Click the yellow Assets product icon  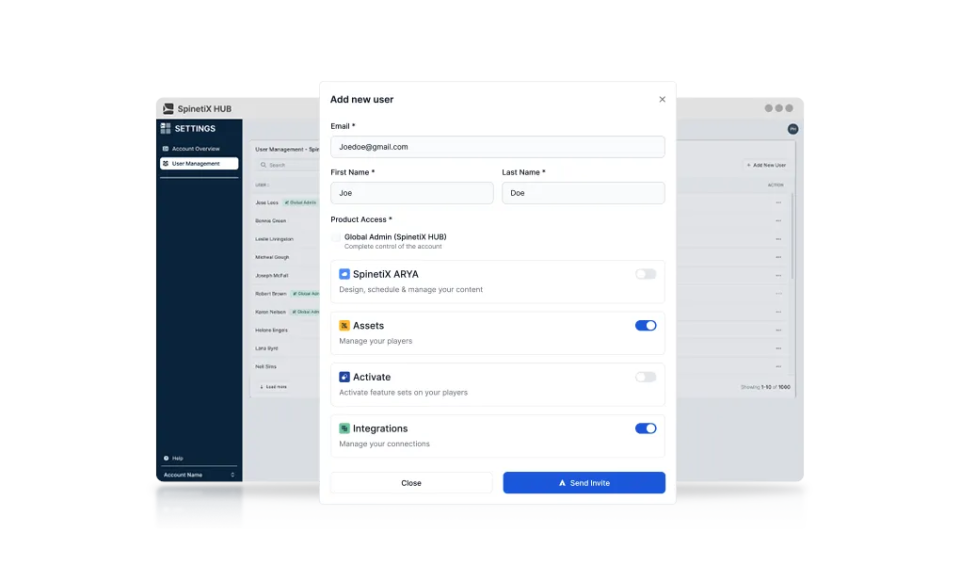tap(344, 326)
